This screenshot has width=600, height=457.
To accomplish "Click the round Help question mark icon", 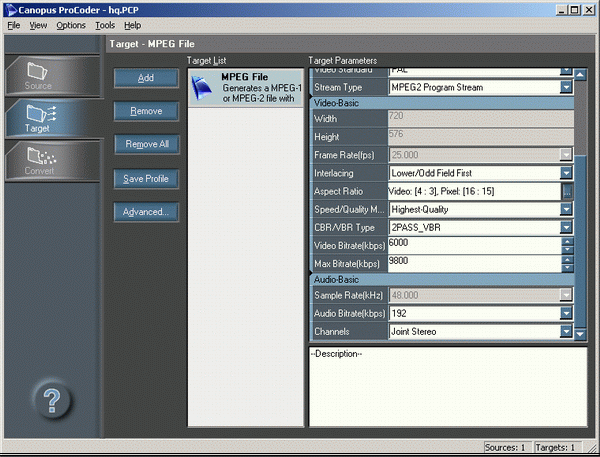I will click(52, 400).
